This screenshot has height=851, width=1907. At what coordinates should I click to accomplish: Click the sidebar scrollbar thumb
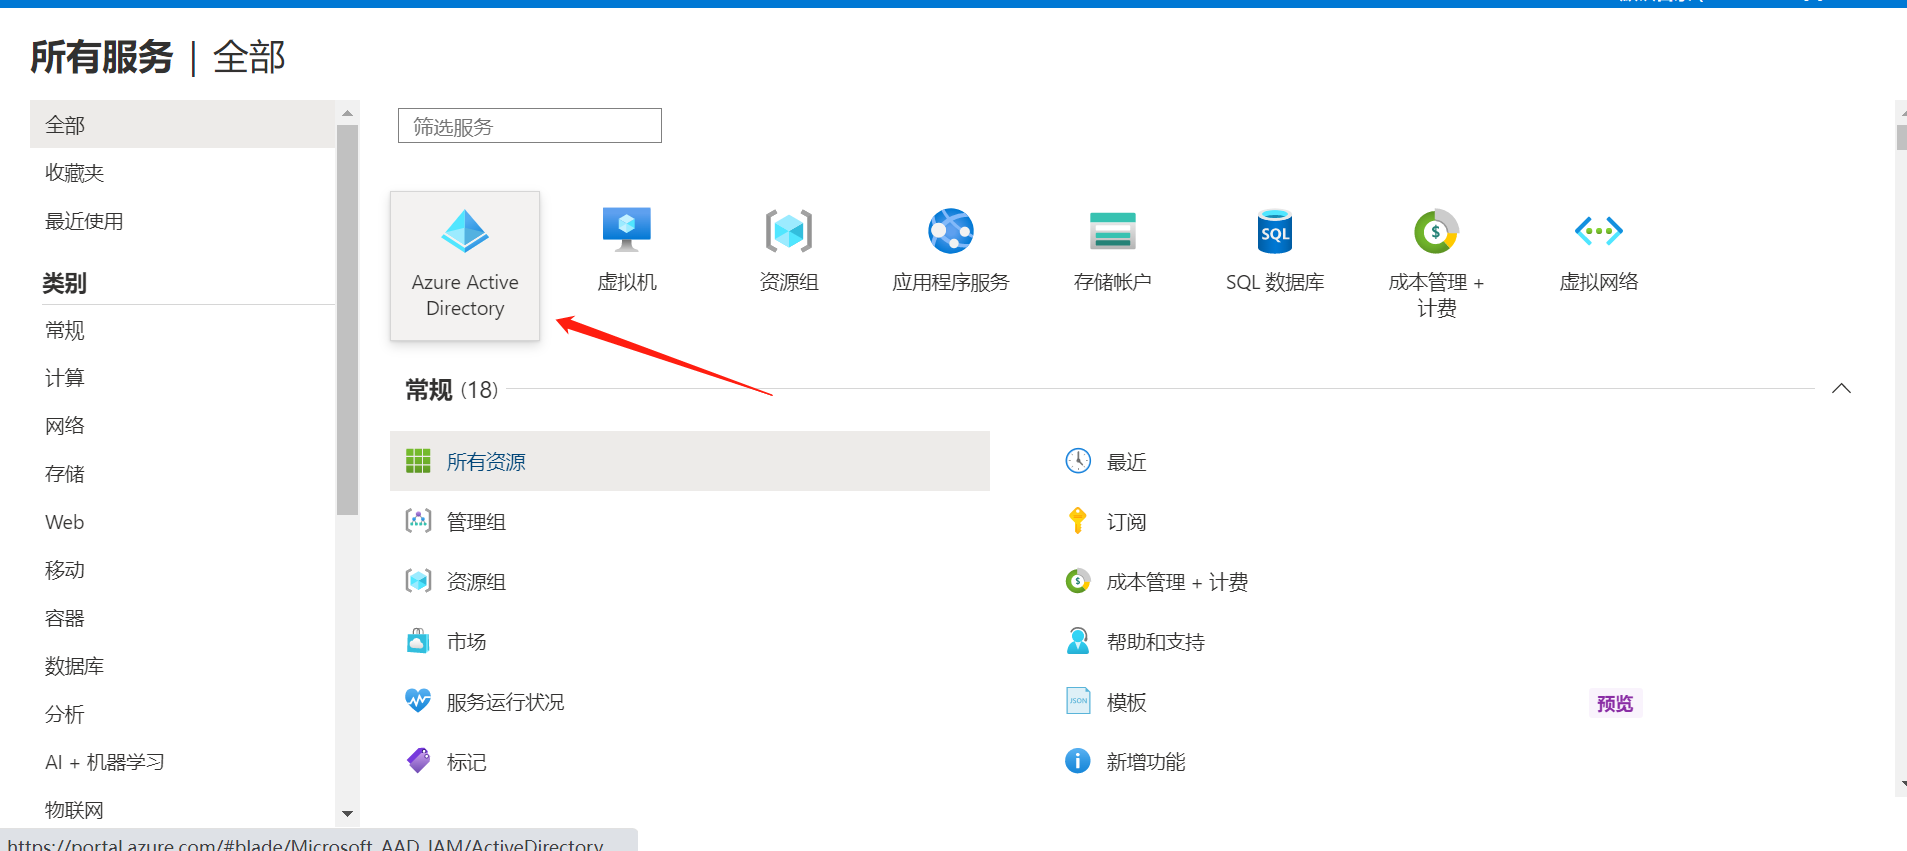(347, 320)
